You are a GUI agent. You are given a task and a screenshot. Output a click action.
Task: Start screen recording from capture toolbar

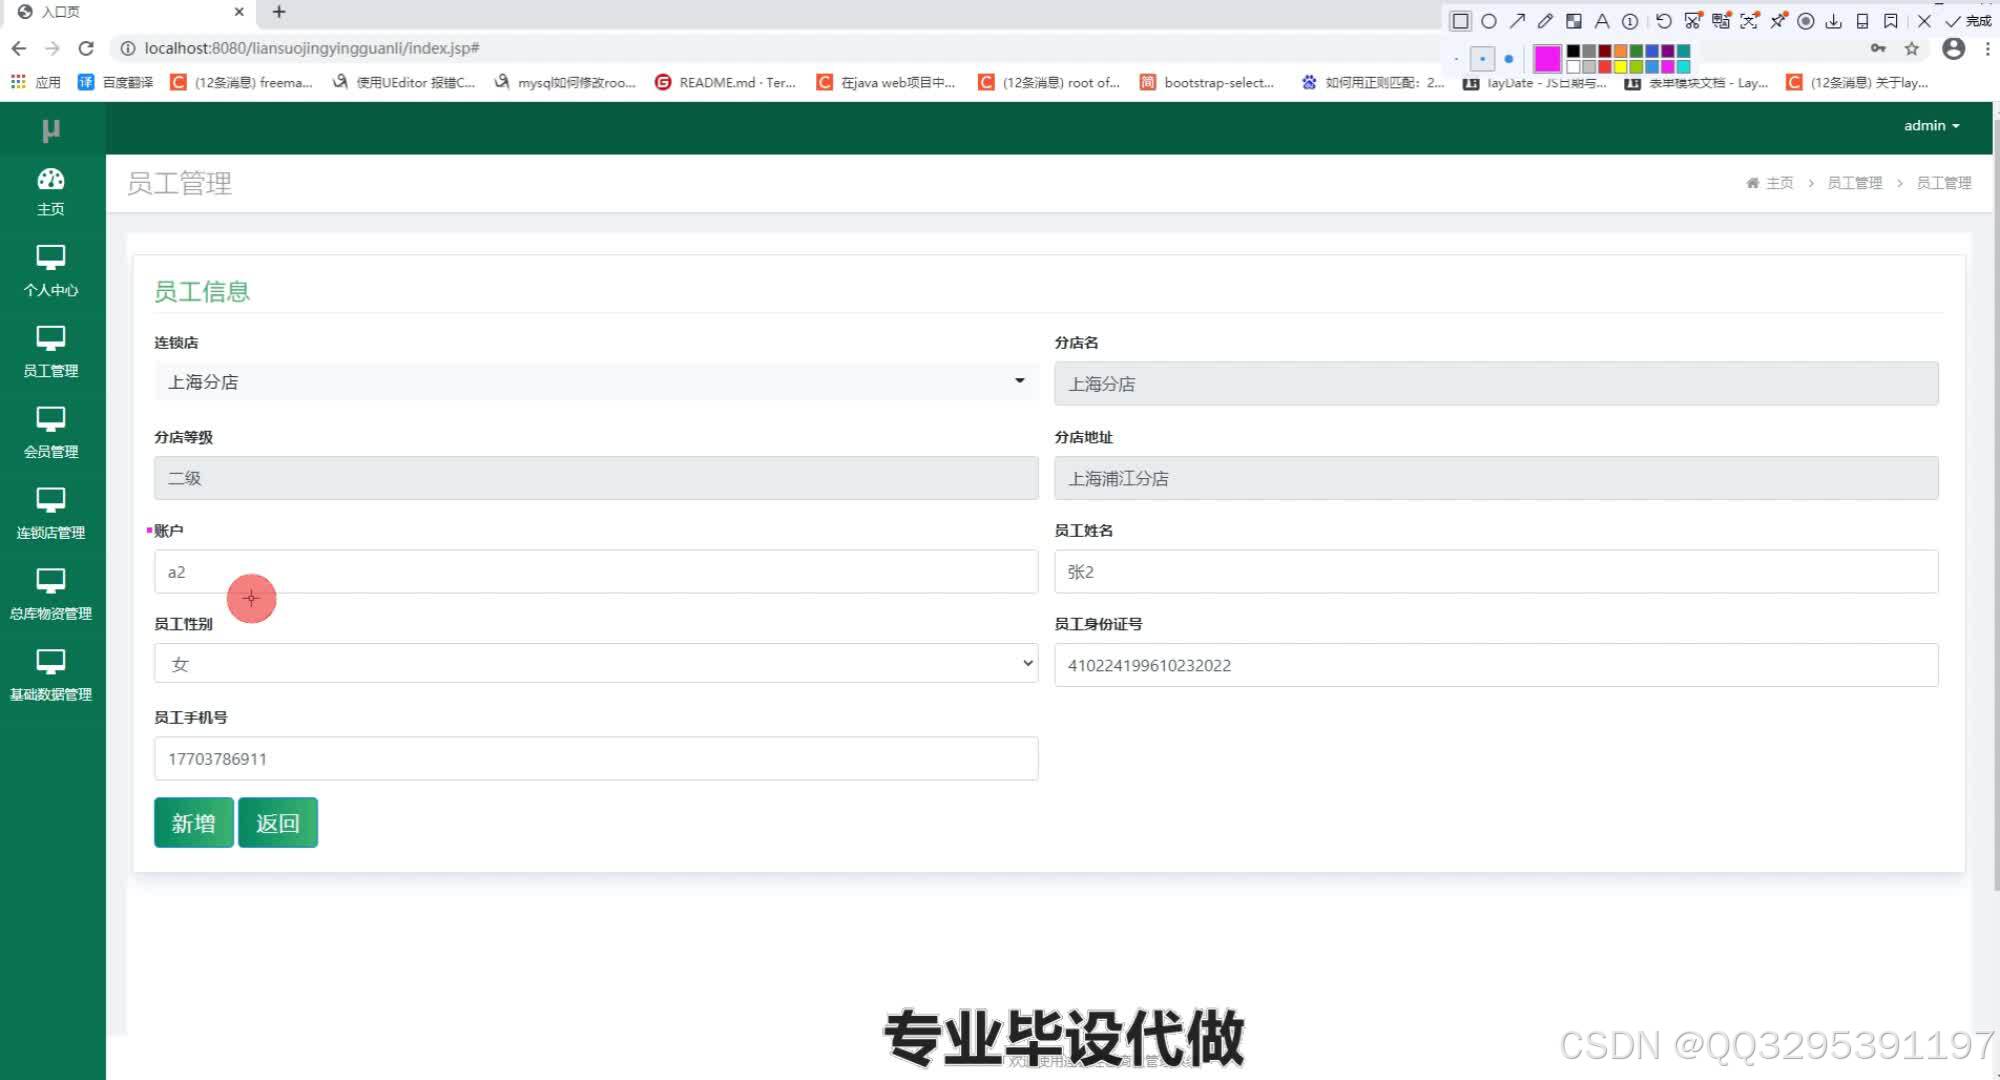tap(1805, 21)
